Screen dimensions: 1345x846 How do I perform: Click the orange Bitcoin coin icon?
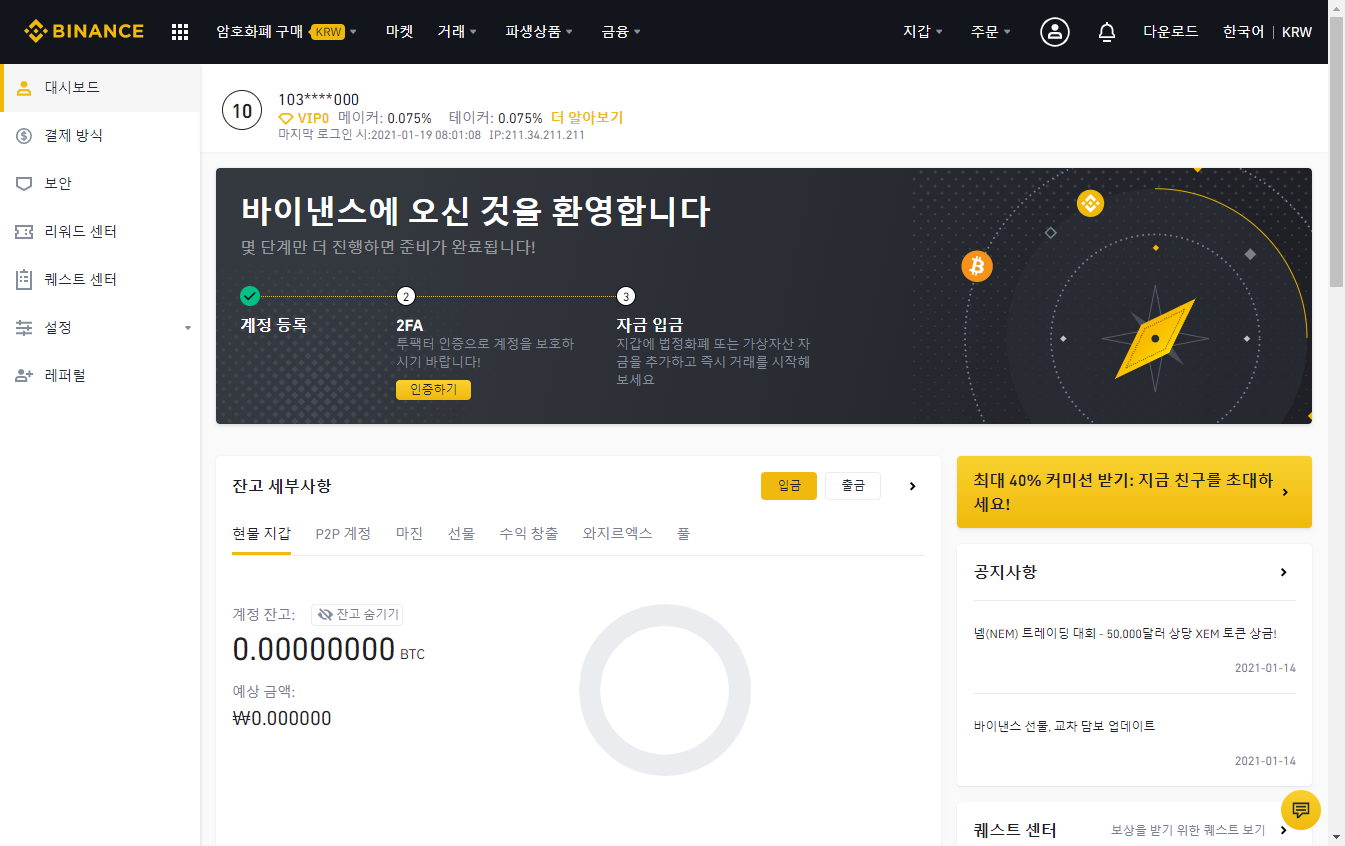976,266
